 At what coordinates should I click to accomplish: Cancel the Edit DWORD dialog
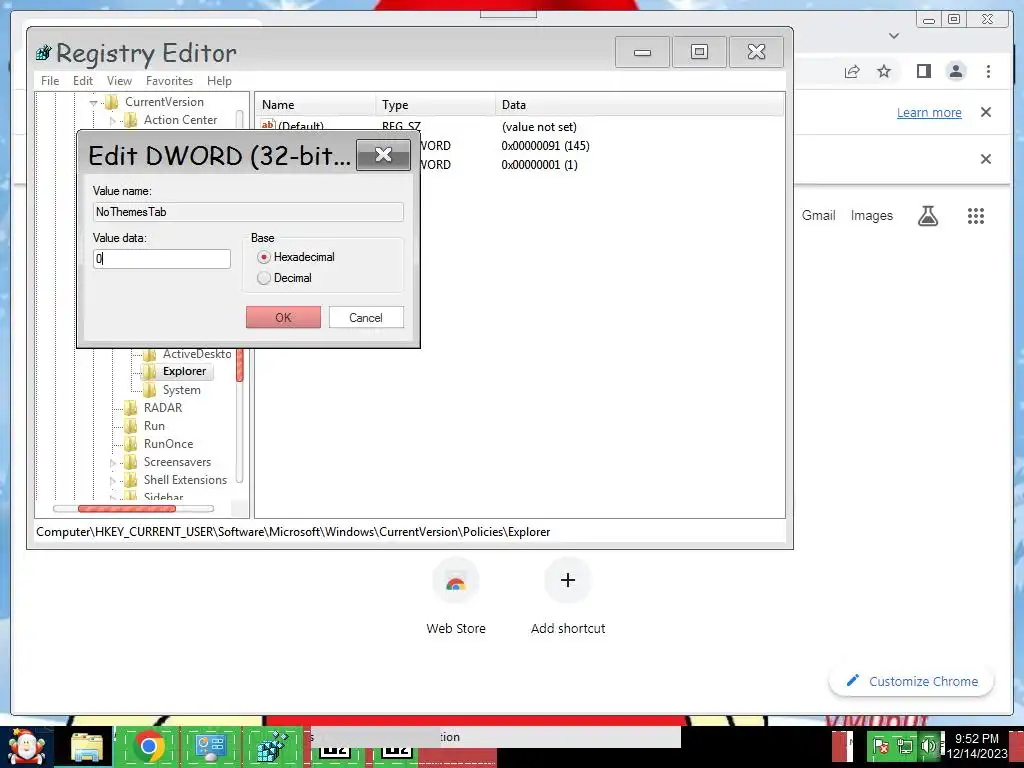pos(366,317)
